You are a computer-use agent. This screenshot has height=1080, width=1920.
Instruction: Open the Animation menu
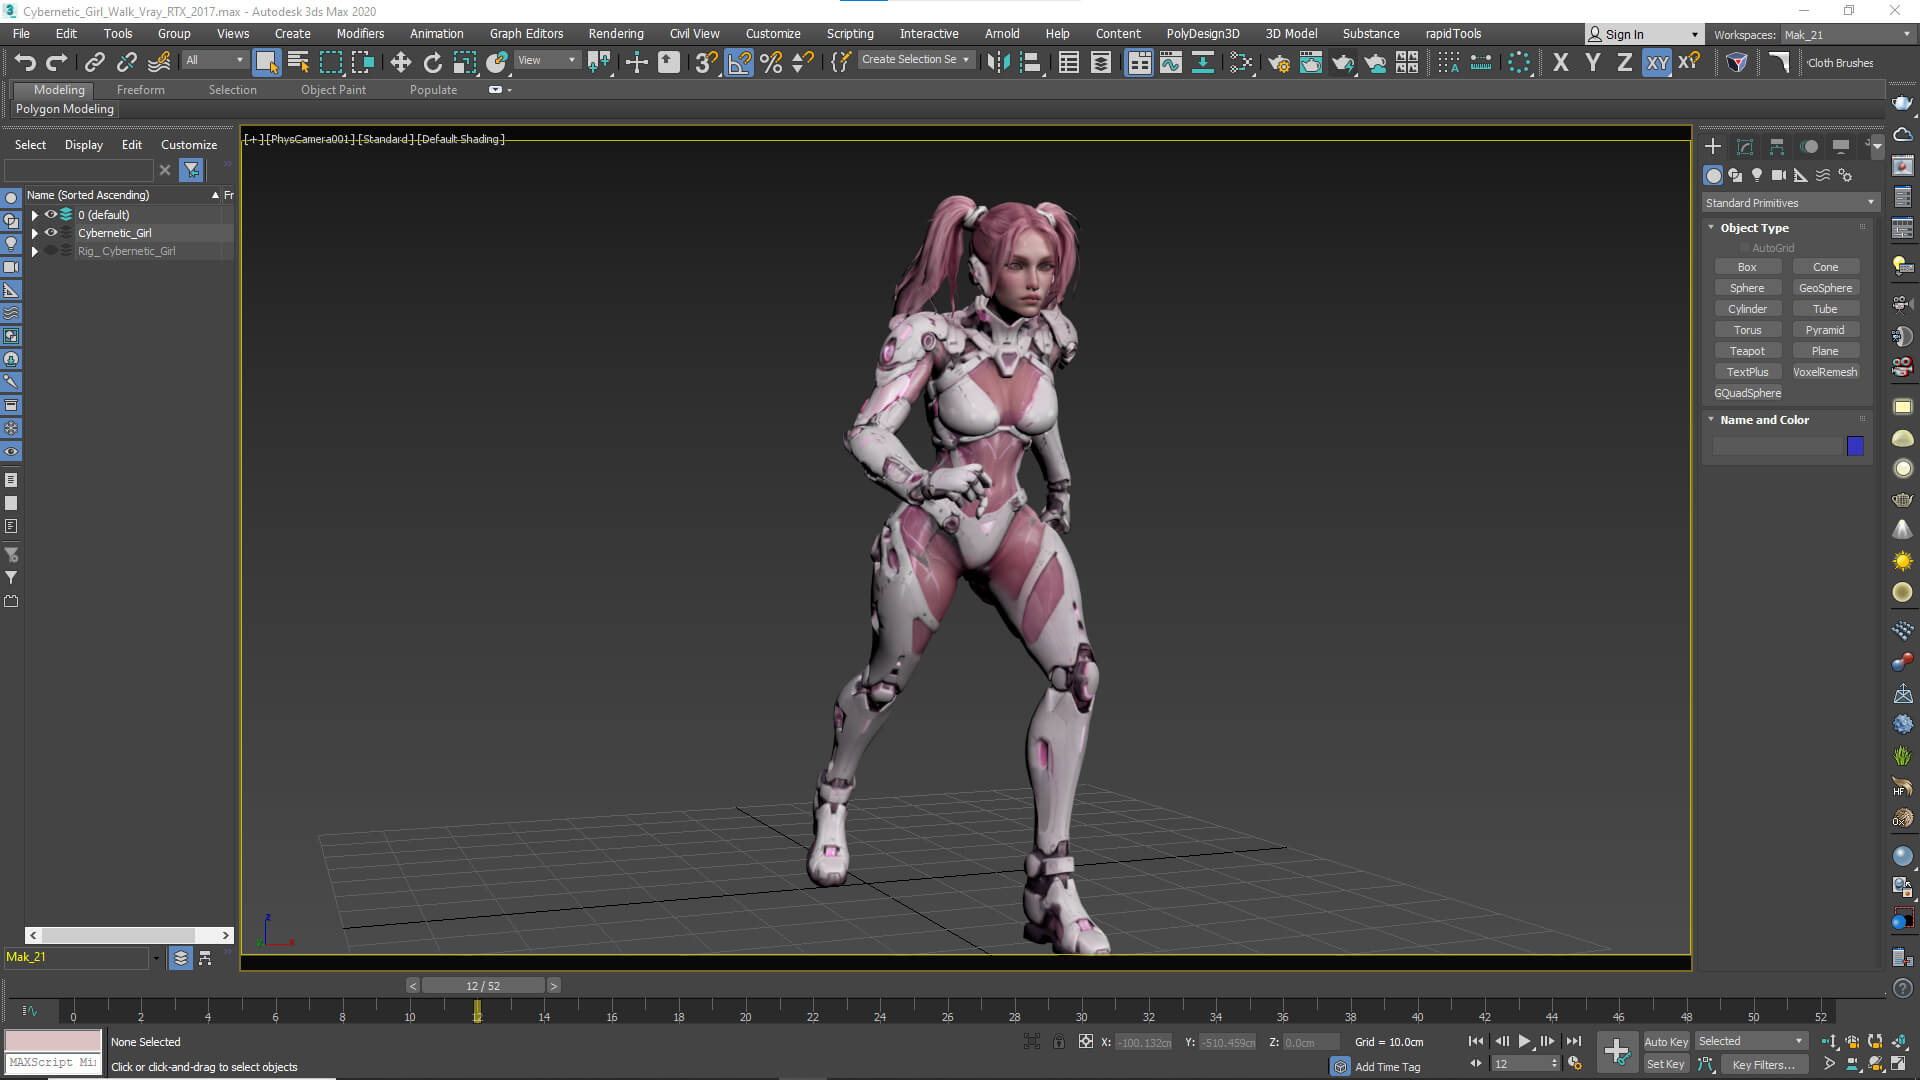pos(436,34)
